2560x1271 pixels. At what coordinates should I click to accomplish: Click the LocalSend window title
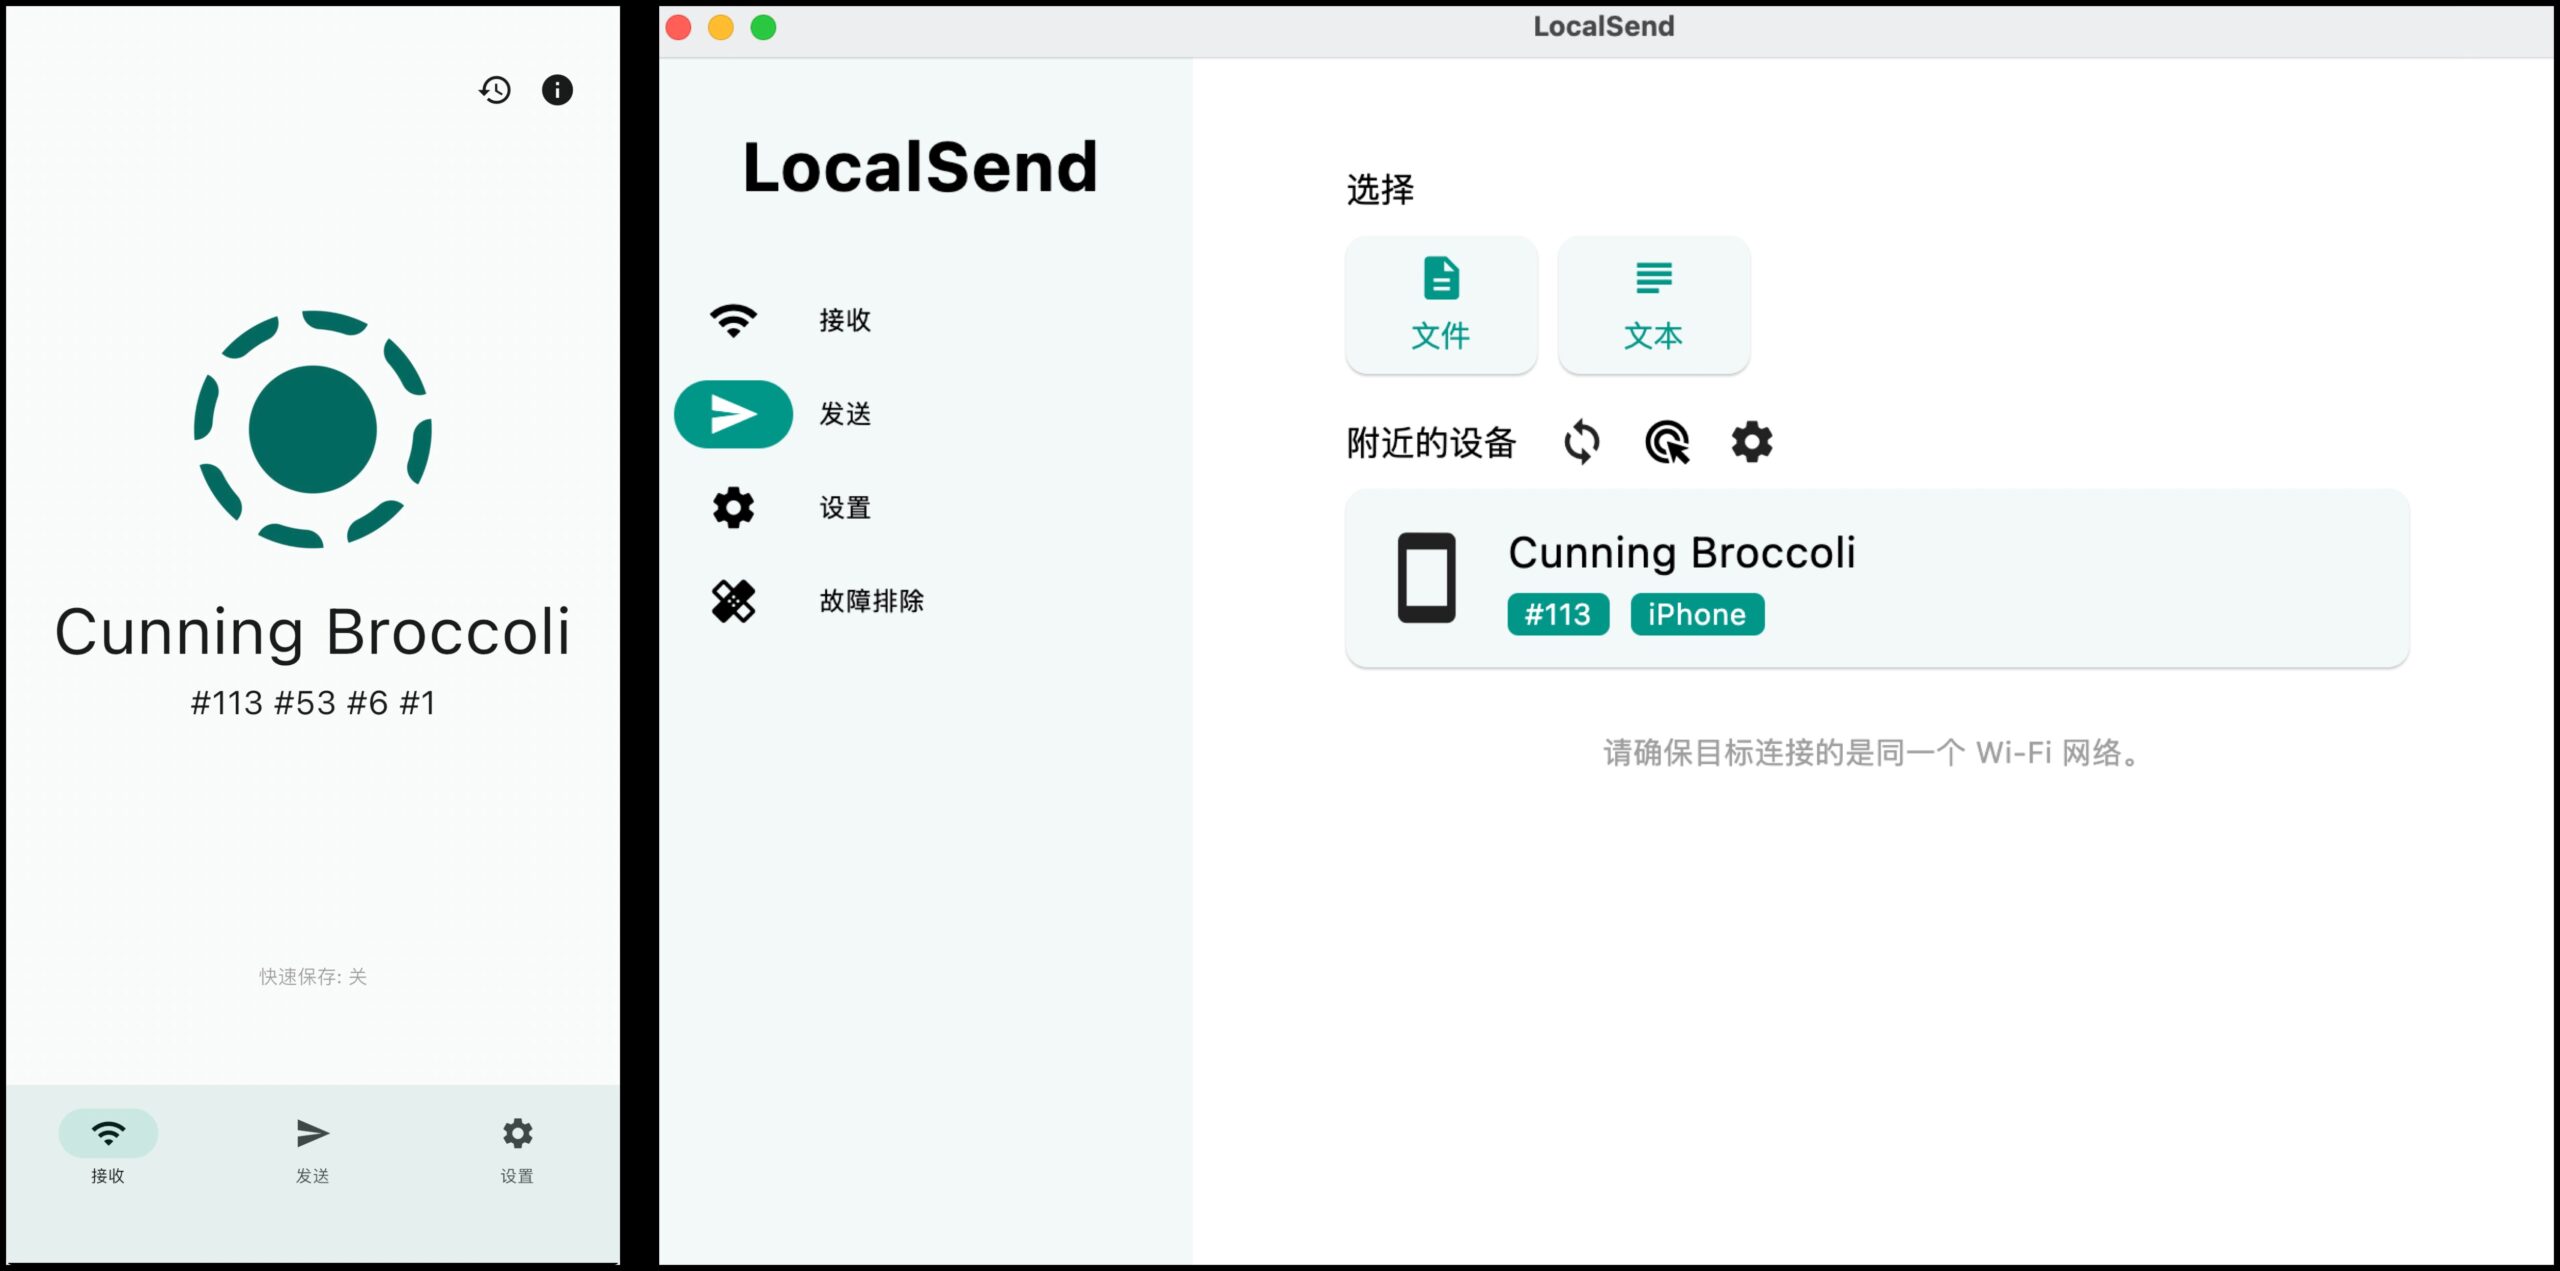point(1604,27)
